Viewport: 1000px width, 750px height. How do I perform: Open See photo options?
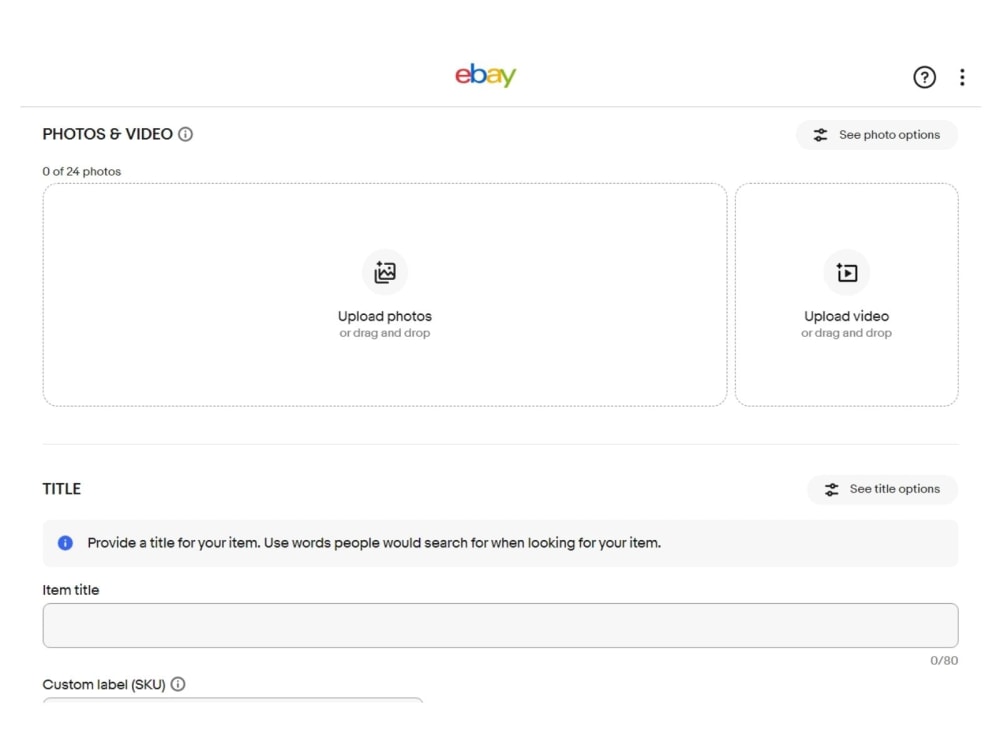876,135
